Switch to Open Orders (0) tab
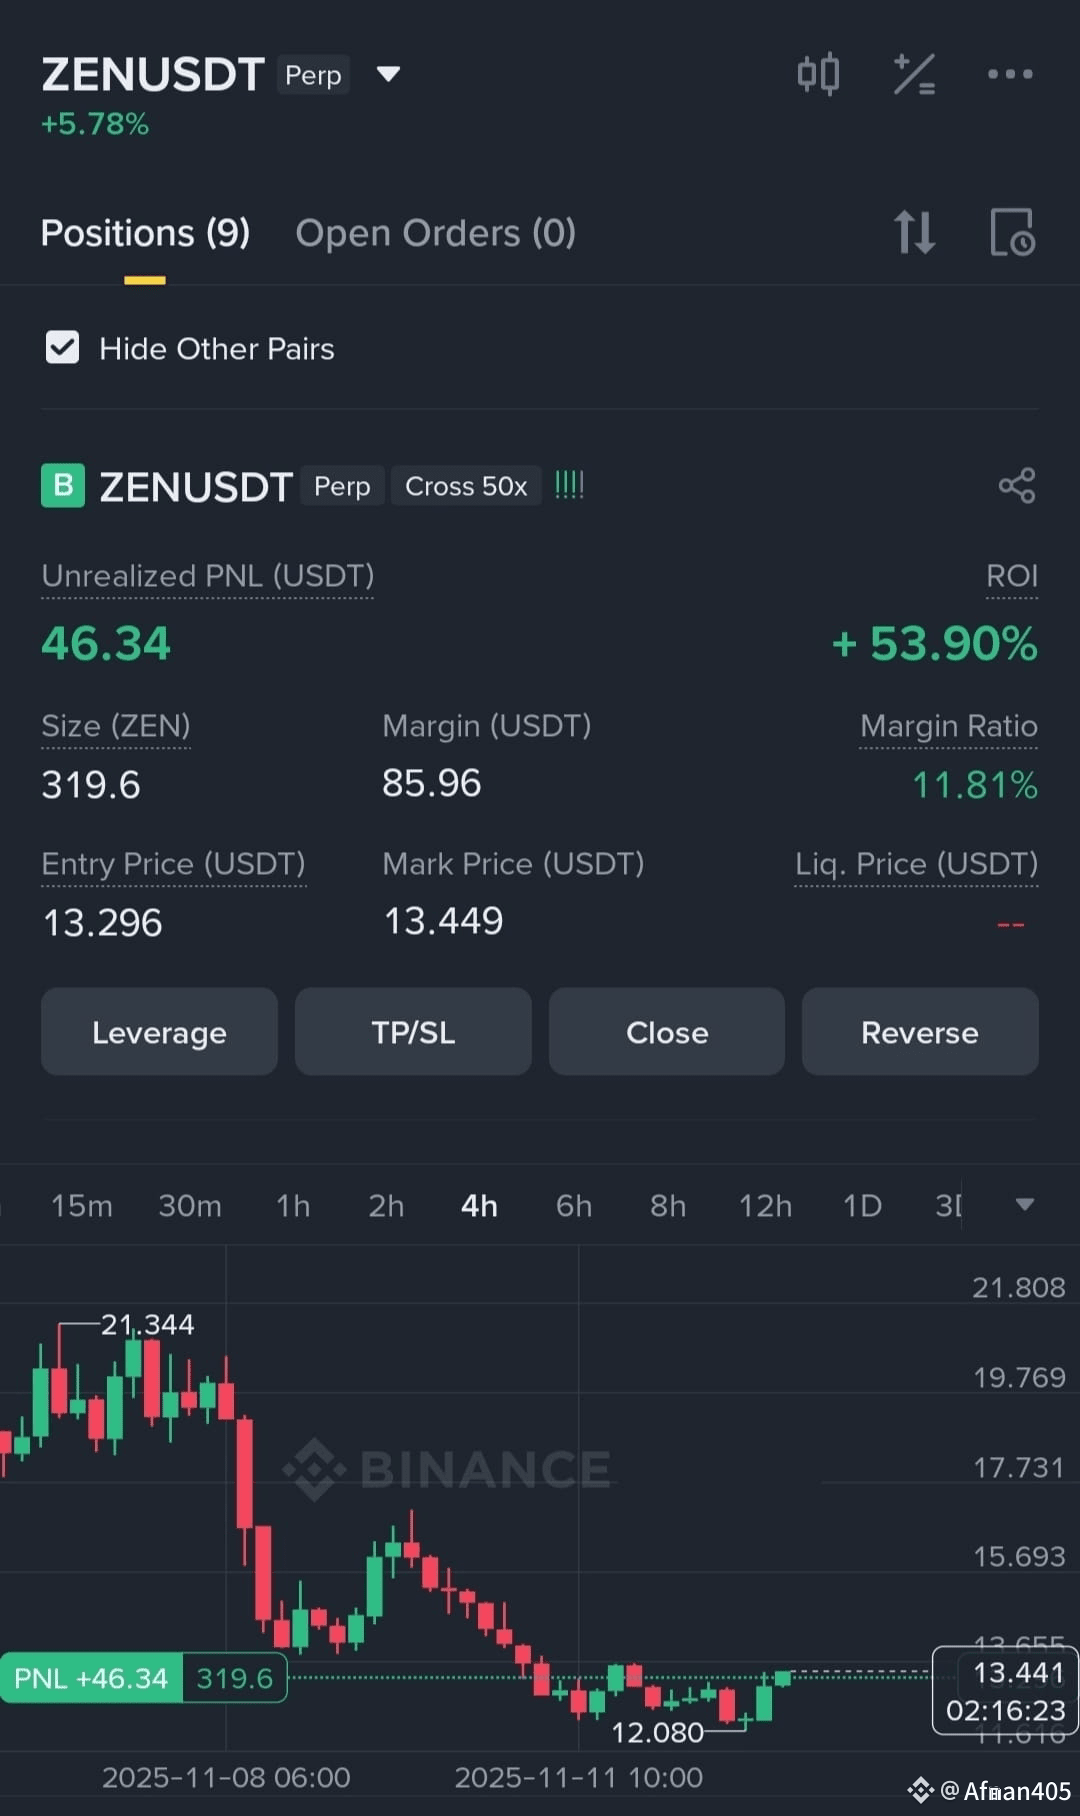 pos(436,233)
